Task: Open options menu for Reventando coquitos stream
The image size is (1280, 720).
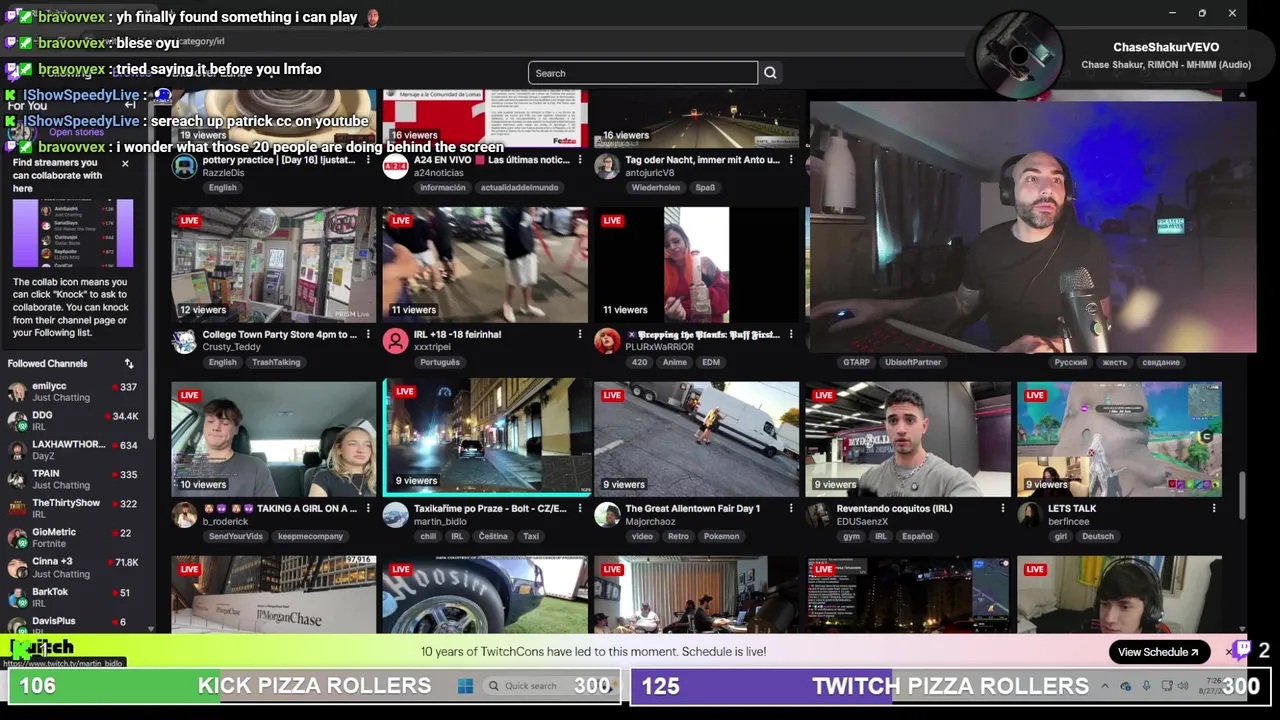Action: click(1002, 509)
